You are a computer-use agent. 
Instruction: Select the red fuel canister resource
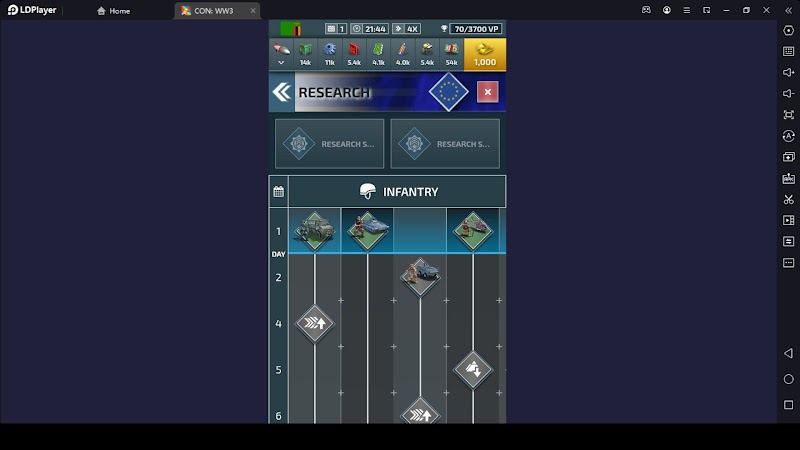tap(354, 54)
